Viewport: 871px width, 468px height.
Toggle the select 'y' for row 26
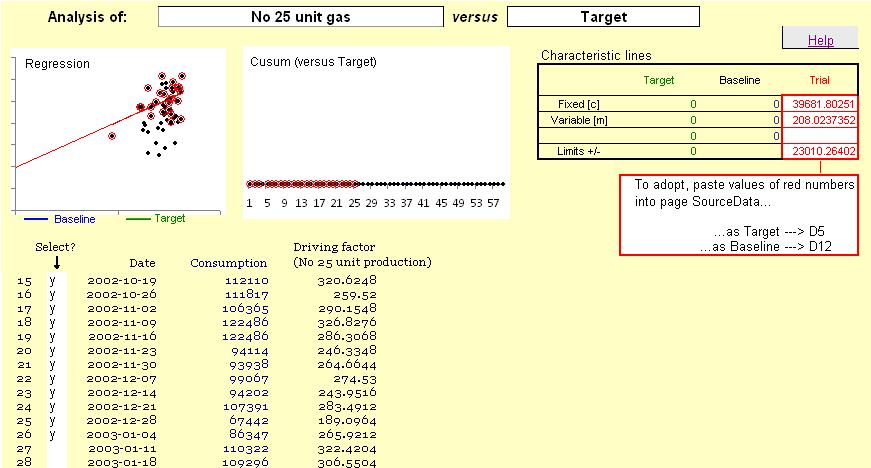(x=53, y=435)
